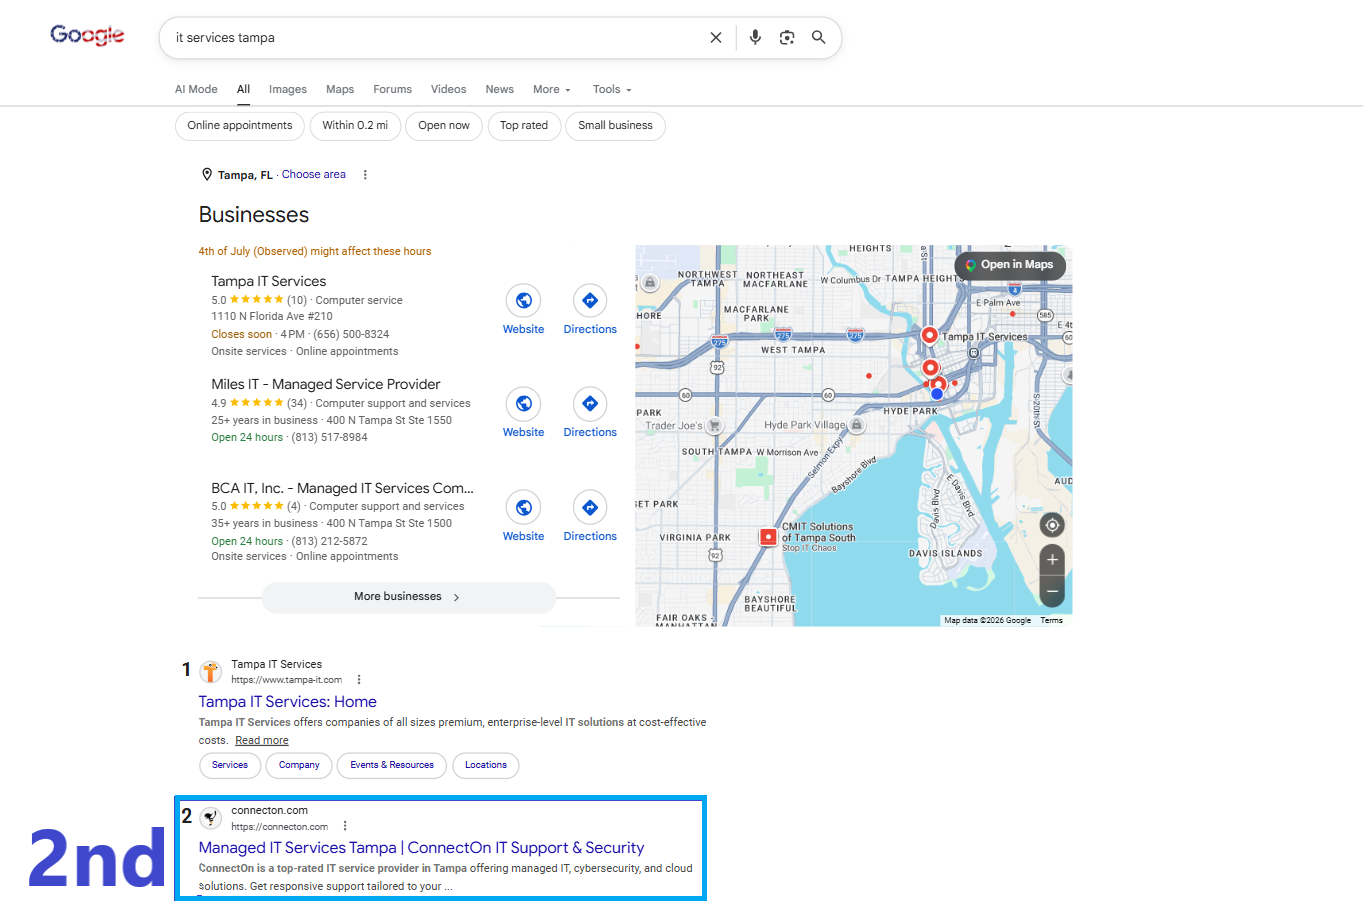This screenshot has height=912, width=1363.
Task: Click the Hyde Park Village label on the map
Action: [805, 425]
